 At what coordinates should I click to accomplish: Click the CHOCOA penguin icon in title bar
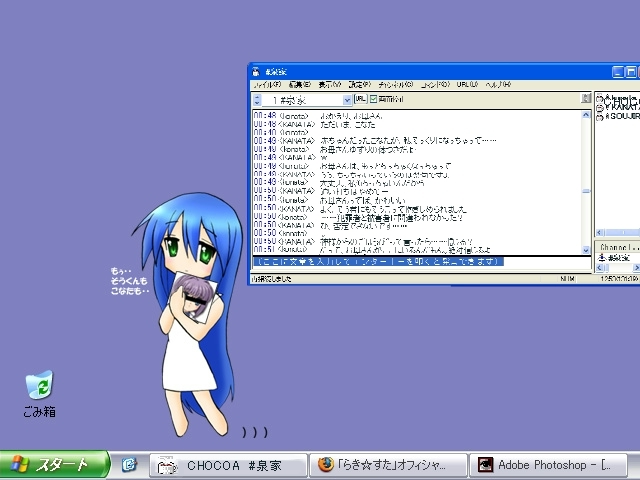(256, 72)
